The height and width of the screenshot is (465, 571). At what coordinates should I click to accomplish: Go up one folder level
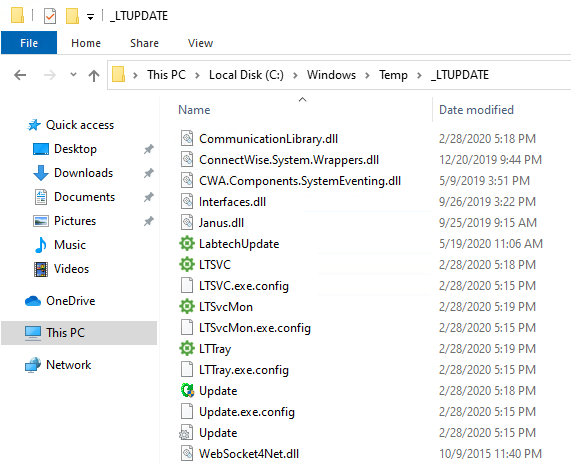(x=94, y=75)
